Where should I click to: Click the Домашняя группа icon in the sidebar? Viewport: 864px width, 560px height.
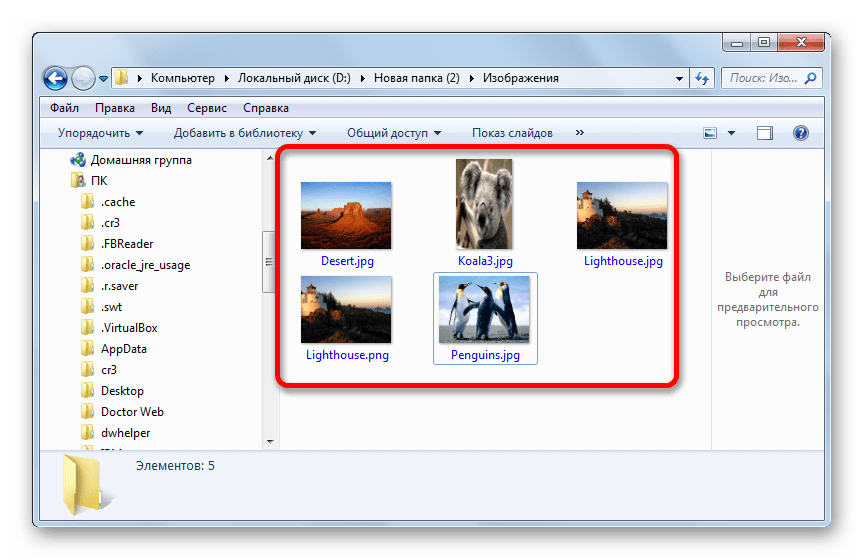point(77,160)
